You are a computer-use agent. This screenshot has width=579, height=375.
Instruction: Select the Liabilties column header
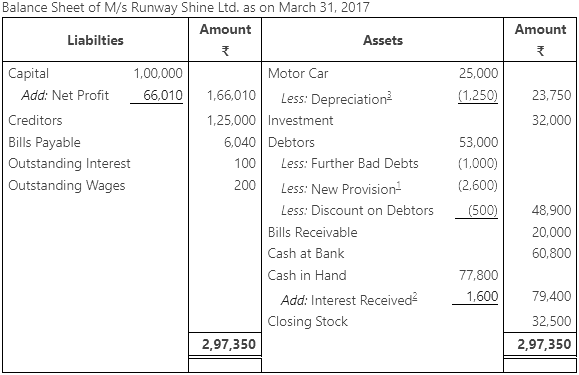tap(95, 40)
